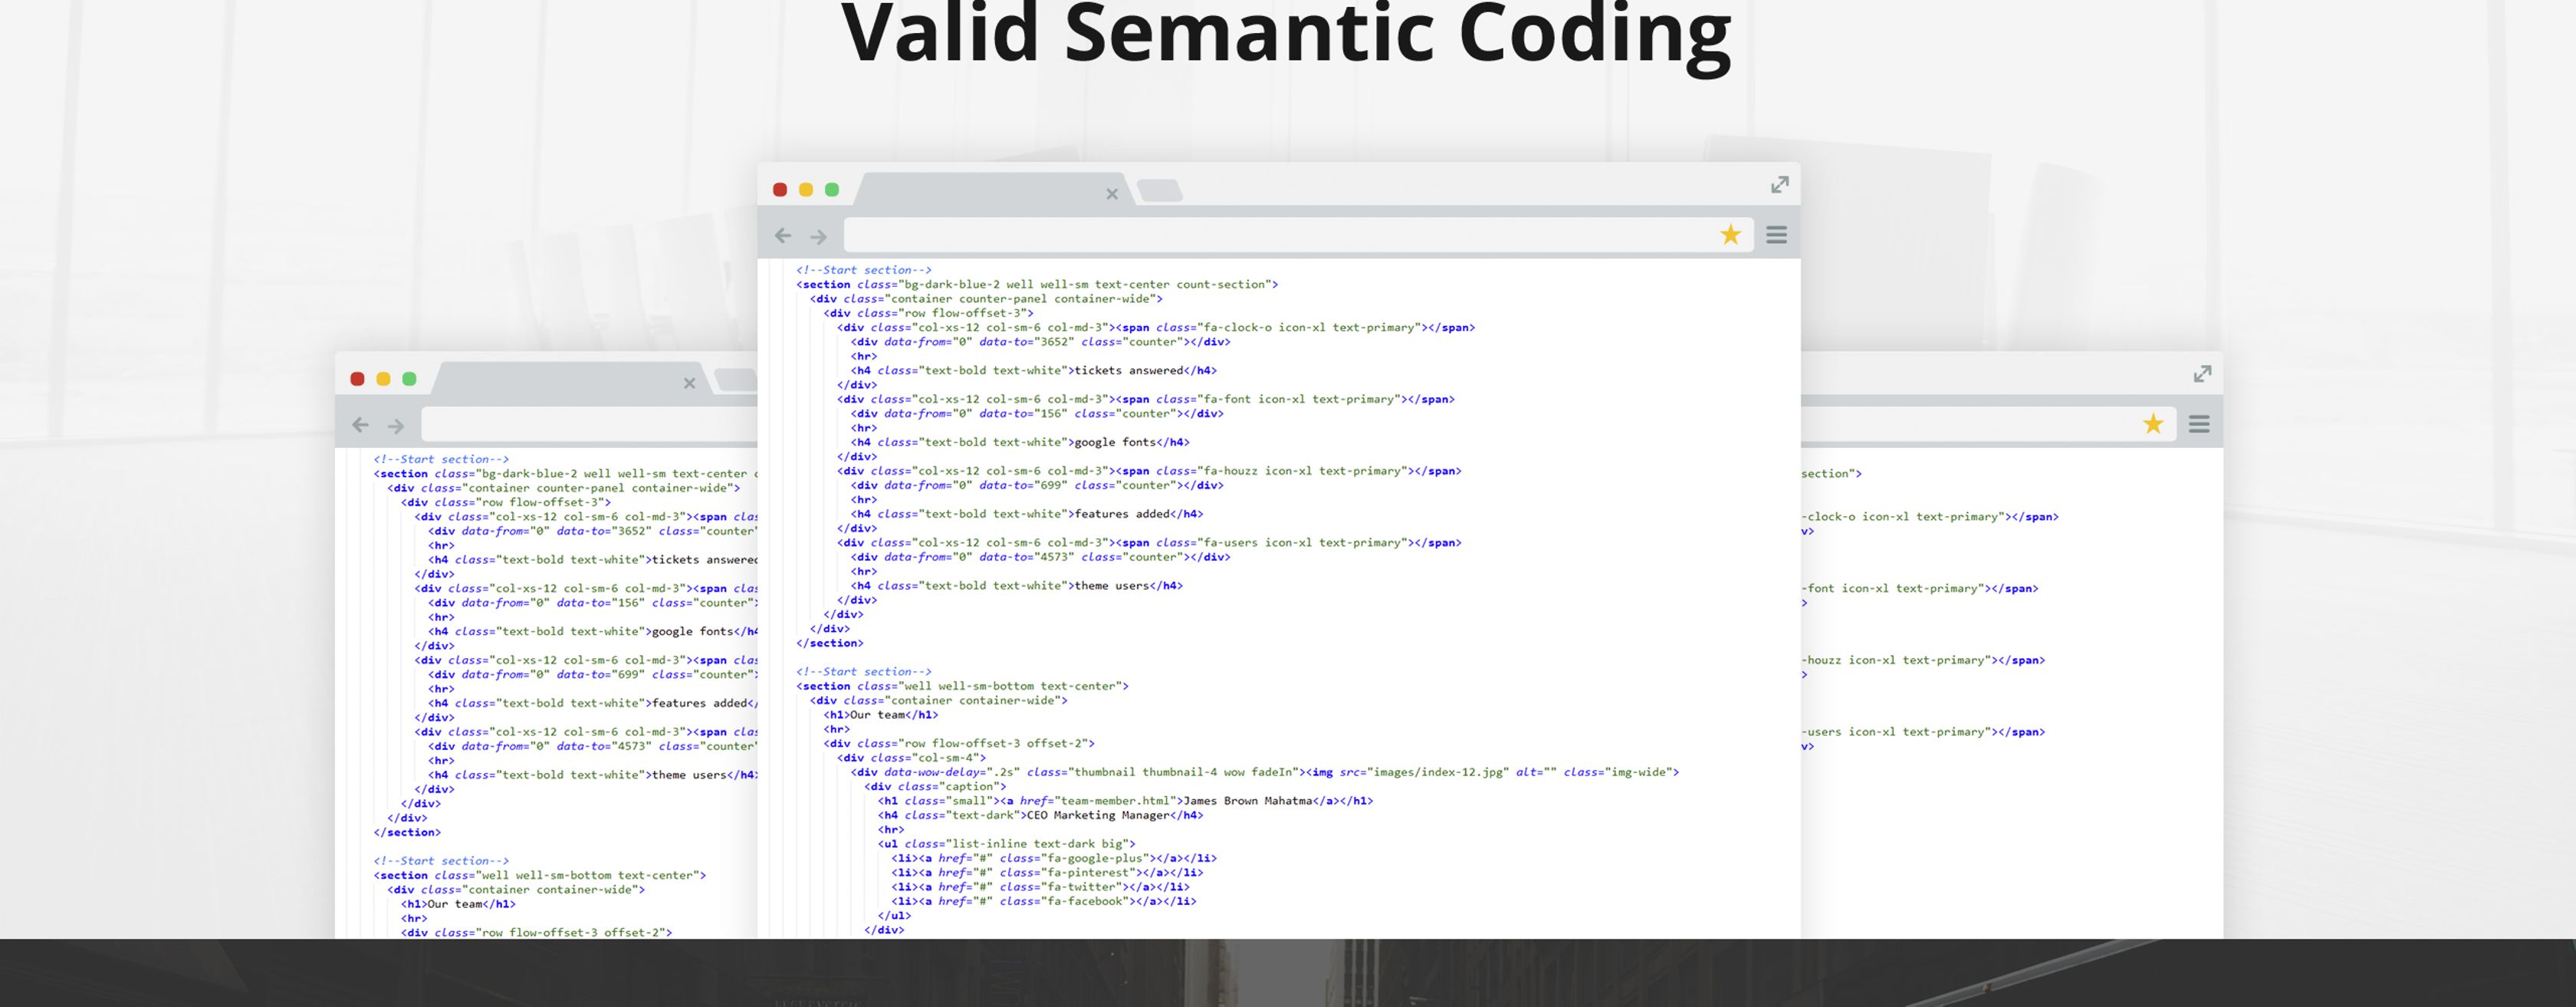
Task: Click the data-to="699" line in center window
Action: tap(1037, 486)
